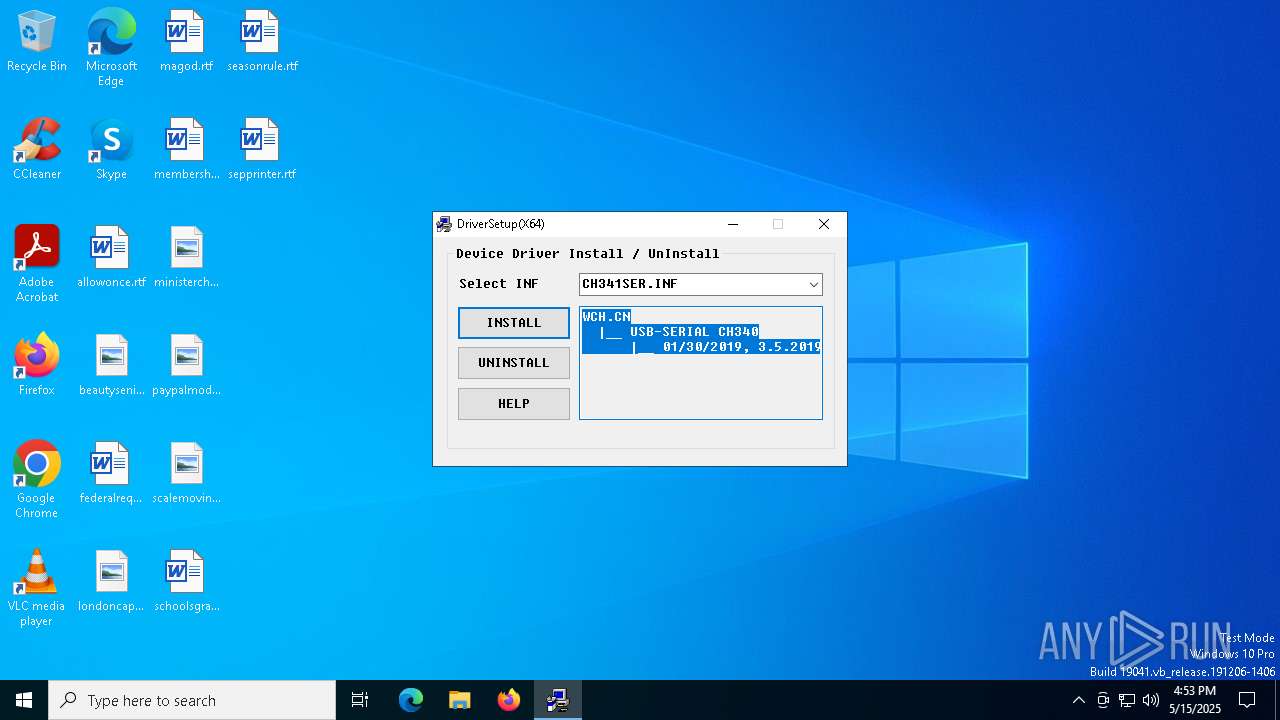This screenshot has width=1280, height=720.
Task: Select the Microsoft Edge desktop shortcut
Action: tap(111, 48)
